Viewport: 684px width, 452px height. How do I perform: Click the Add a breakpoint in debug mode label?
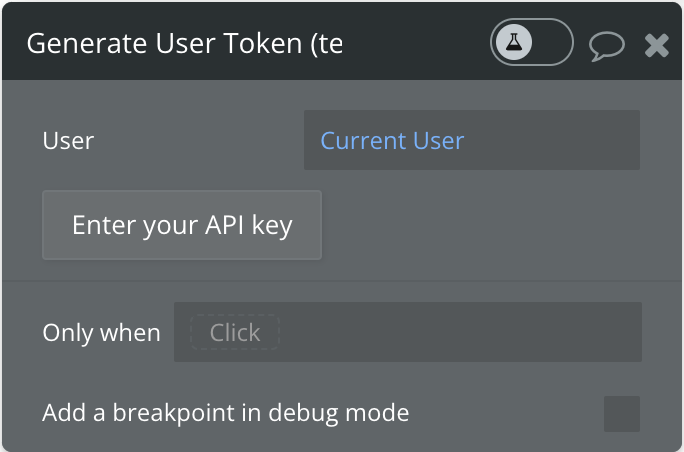click(226, 413)
